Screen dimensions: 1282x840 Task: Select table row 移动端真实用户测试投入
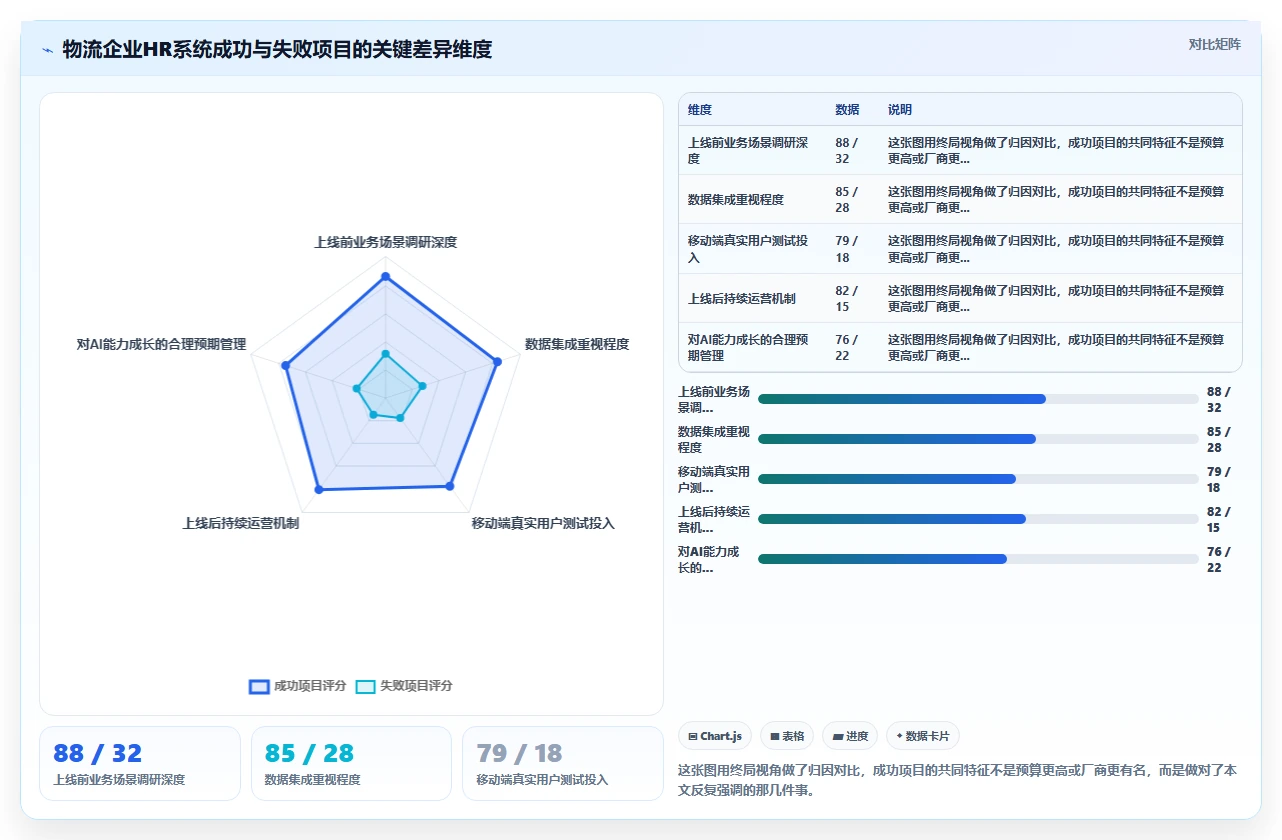tap(960, 249)
